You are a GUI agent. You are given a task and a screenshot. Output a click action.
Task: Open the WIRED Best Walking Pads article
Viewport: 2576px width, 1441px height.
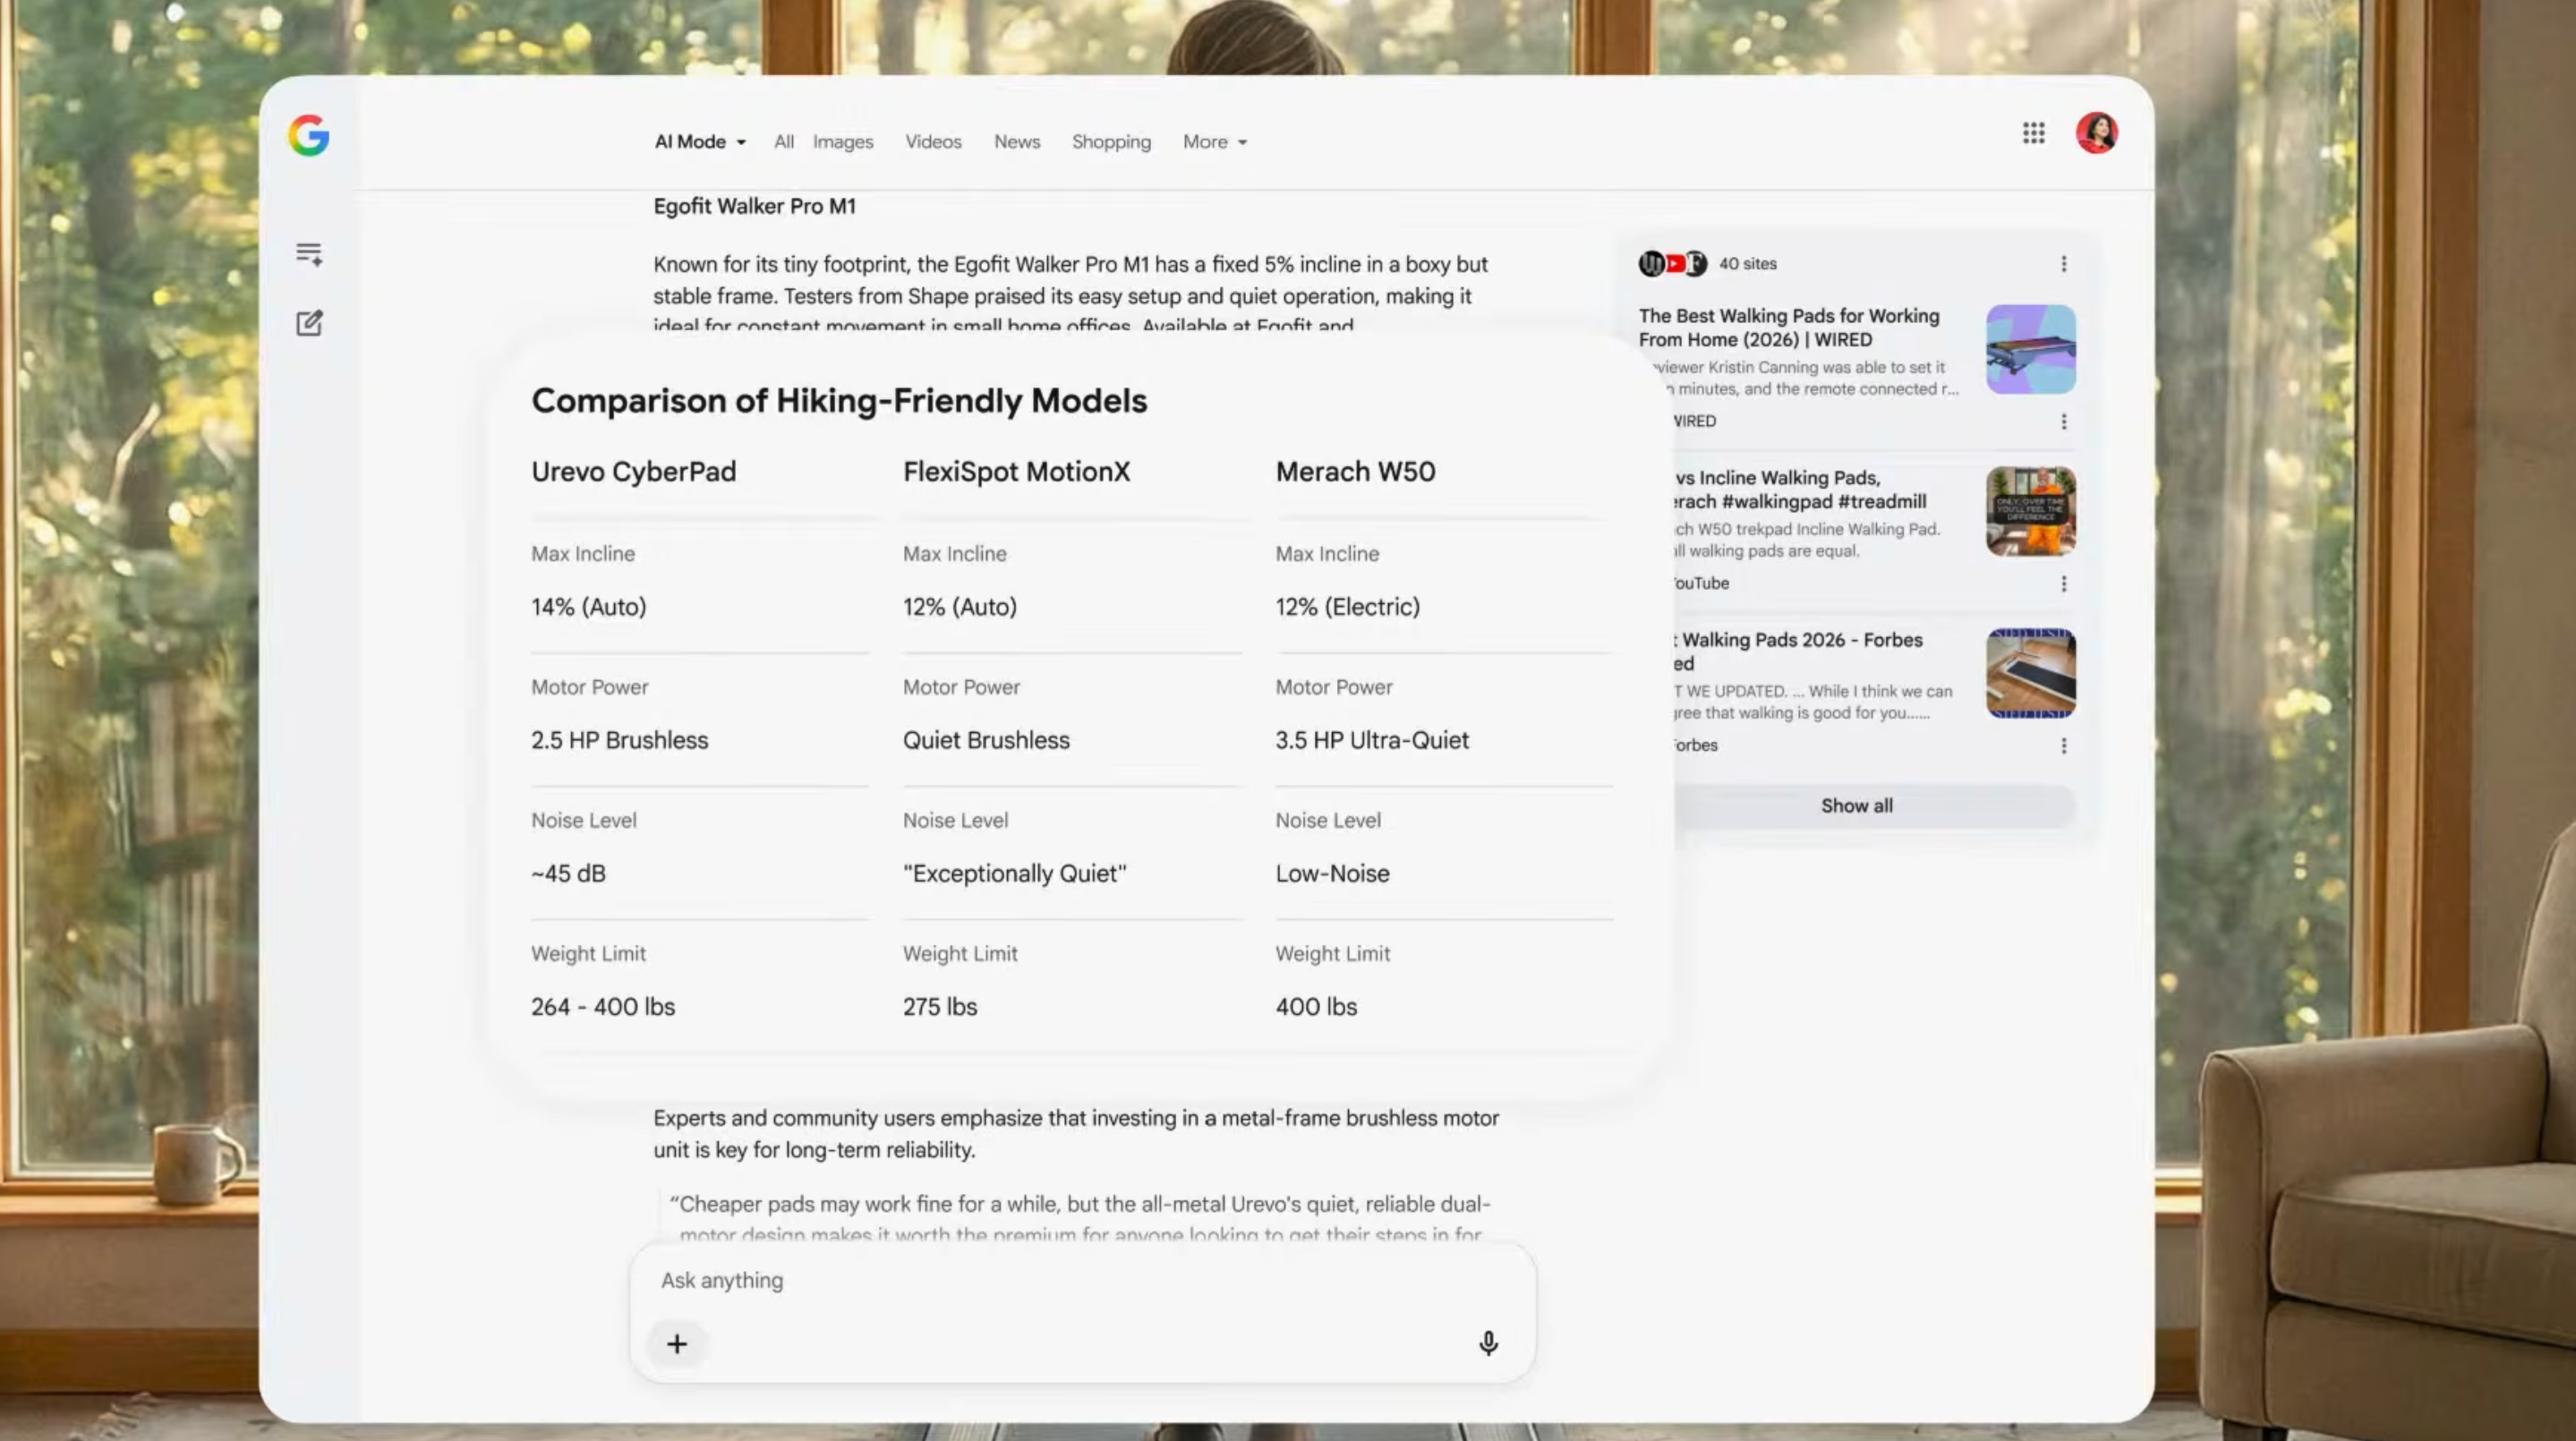pyautogui.click(x=1789, y=328)
